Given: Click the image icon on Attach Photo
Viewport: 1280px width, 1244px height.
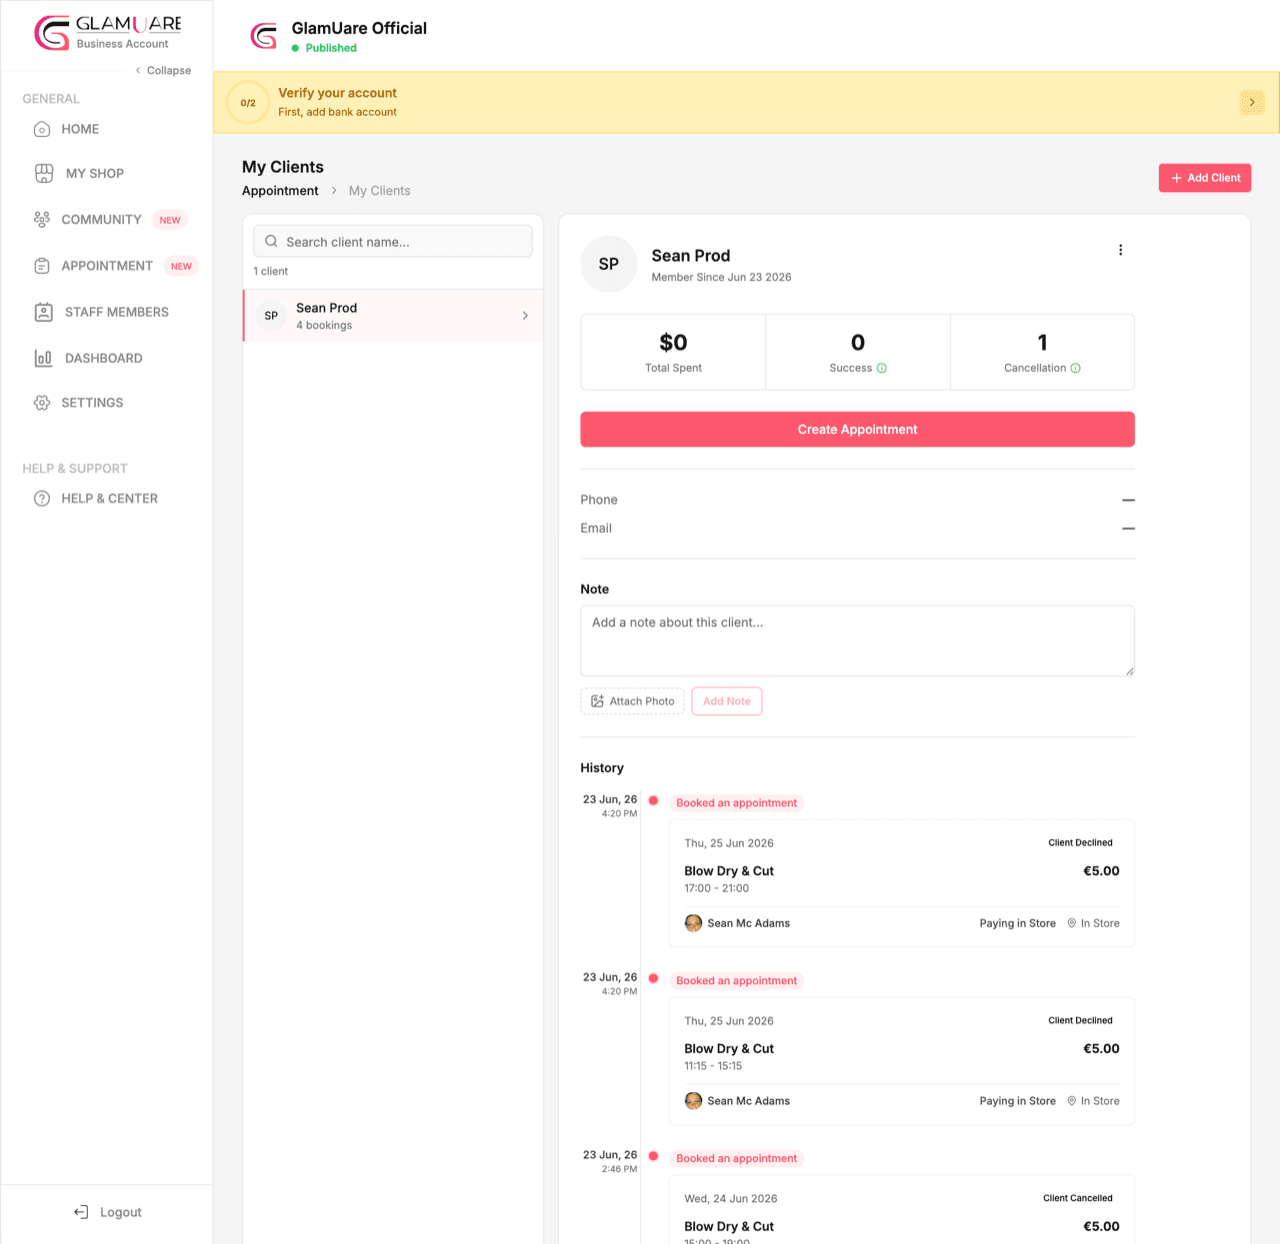Looking at the screenshot, I should pos(597,701).
